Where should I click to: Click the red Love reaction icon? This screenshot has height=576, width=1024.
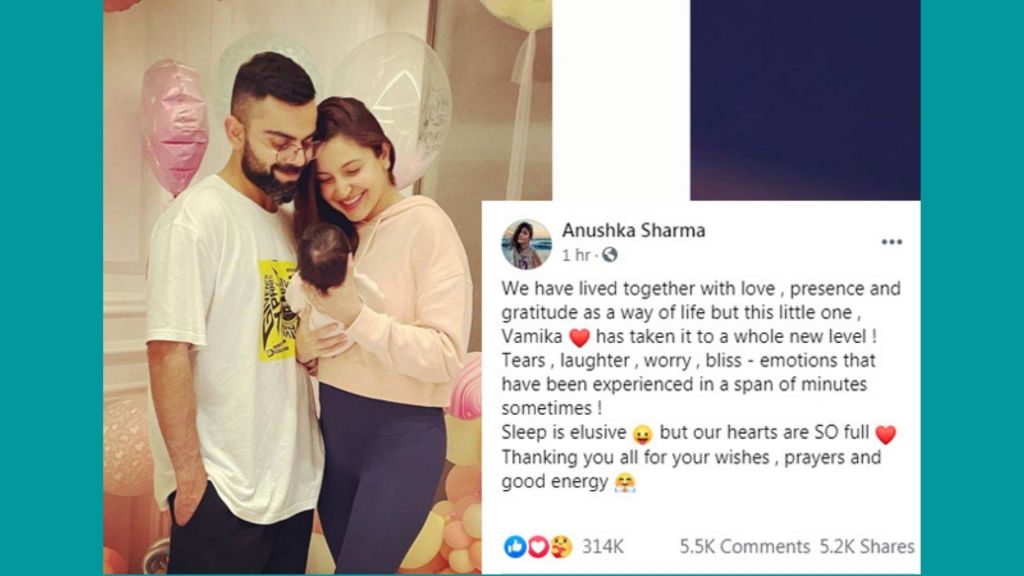pos(537,547)
